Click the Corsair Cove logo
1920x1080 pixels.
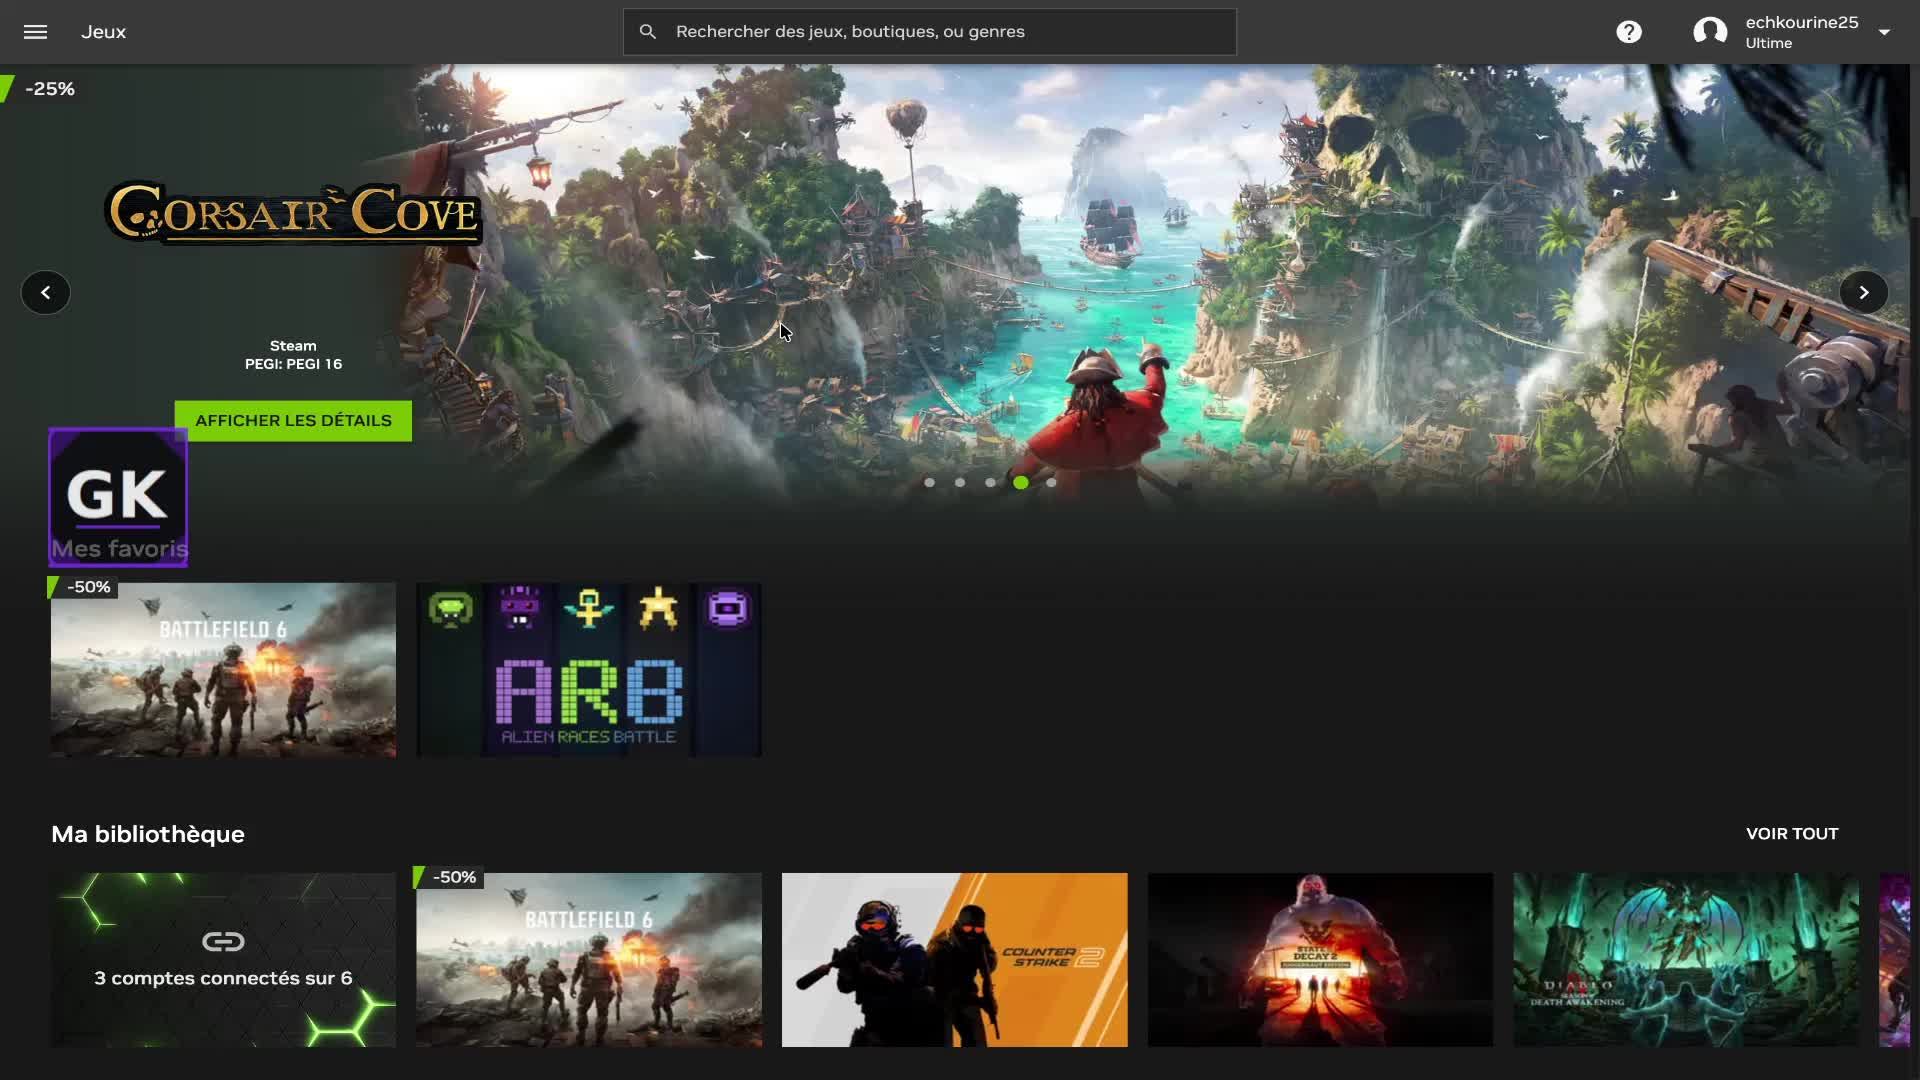tap(293, 212)
